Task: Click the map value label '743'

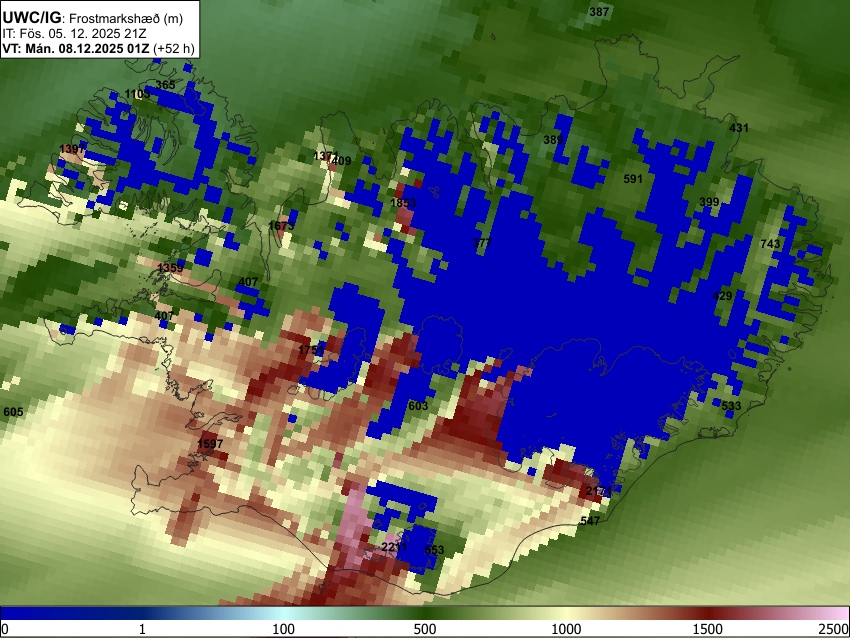Action: click(x=770, y=244)
